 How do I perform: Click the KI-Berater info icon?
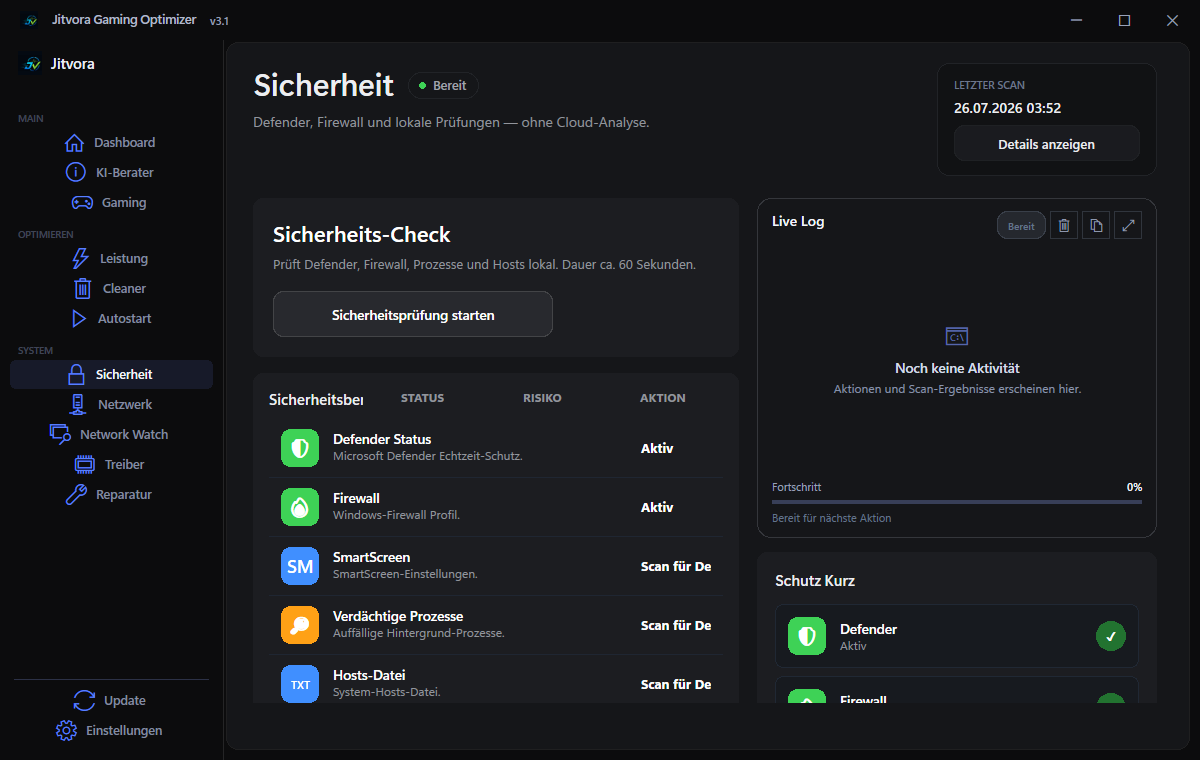click(x=76, y=172)
